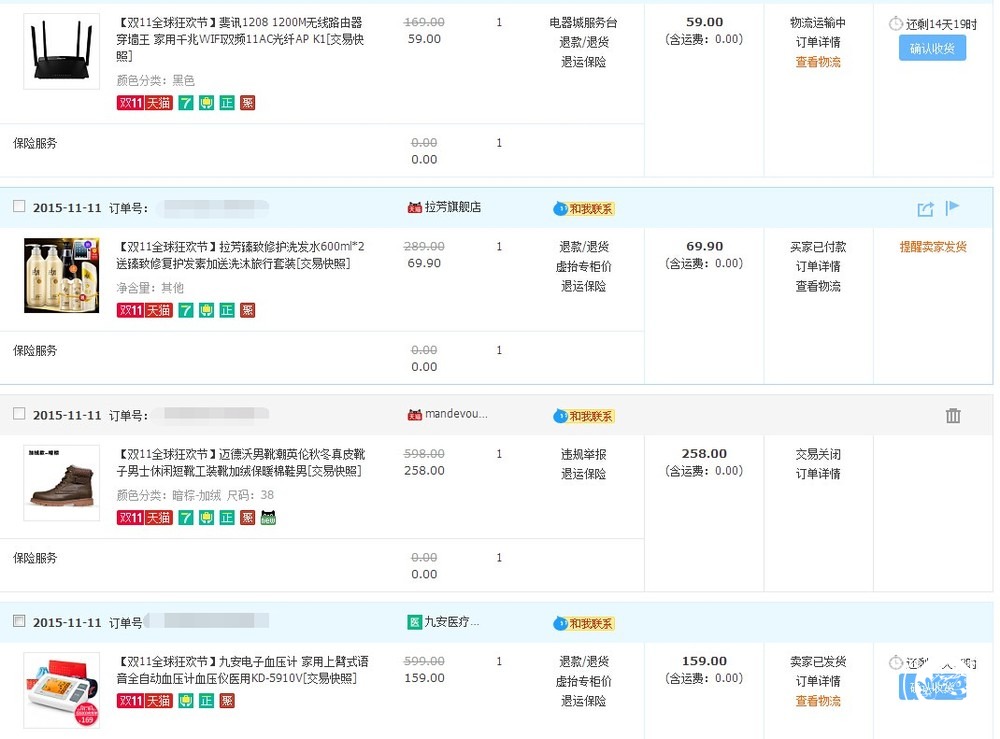Click the 天猫 badge under the shampoo item

tap(159, 310)
